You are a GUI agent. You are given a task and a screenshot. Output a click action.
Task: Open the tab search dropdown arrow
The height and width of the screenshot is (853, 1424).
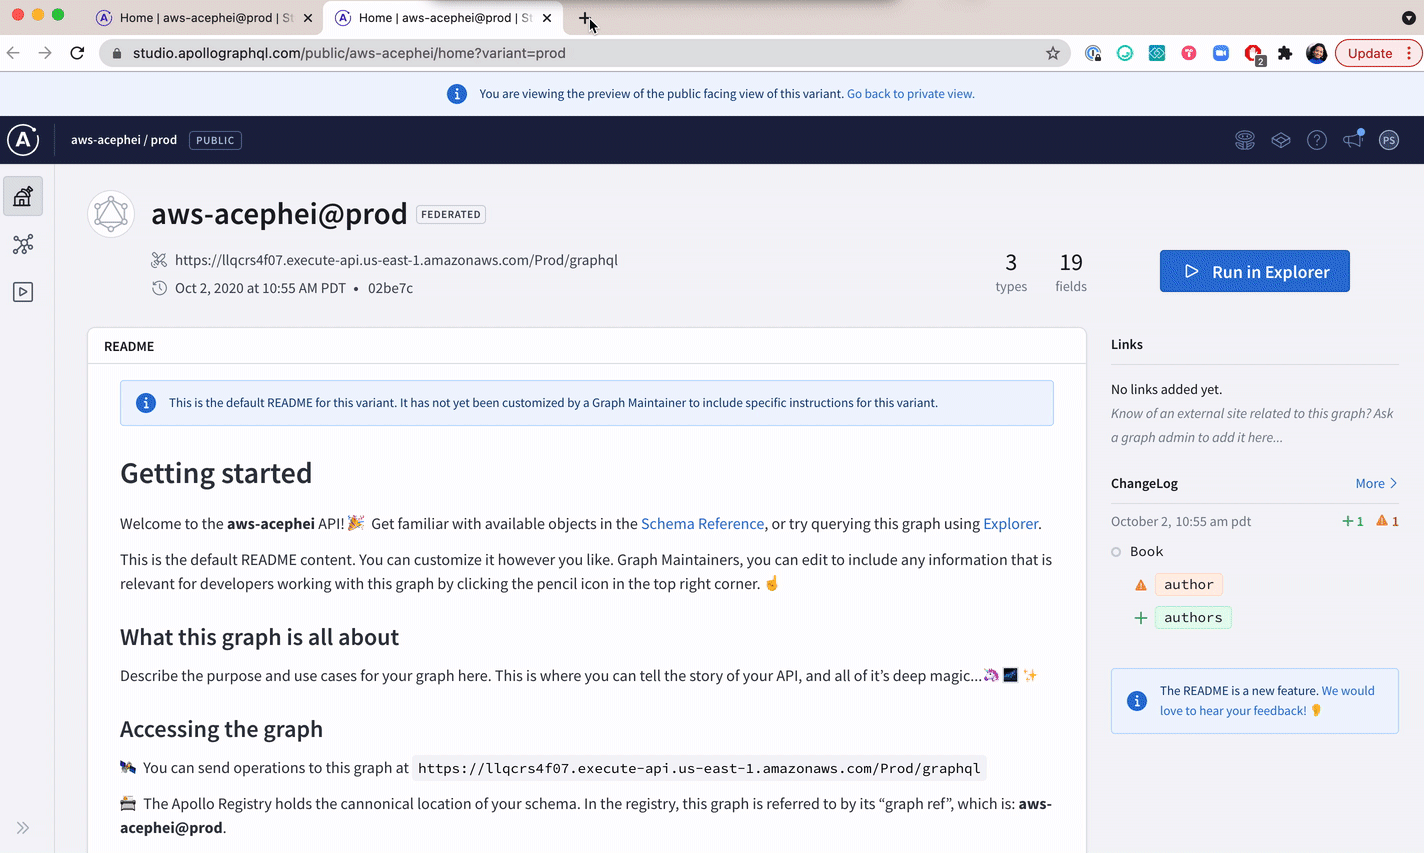tap(1409, 18)
